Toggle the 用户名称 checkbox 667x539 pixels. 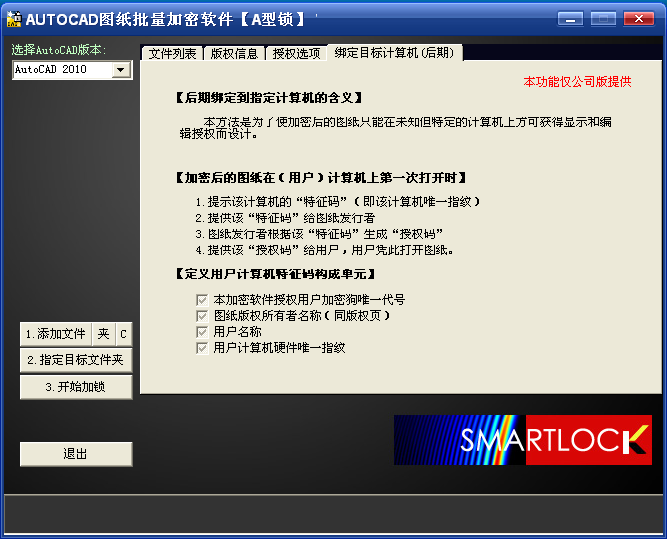click(202, 332)
